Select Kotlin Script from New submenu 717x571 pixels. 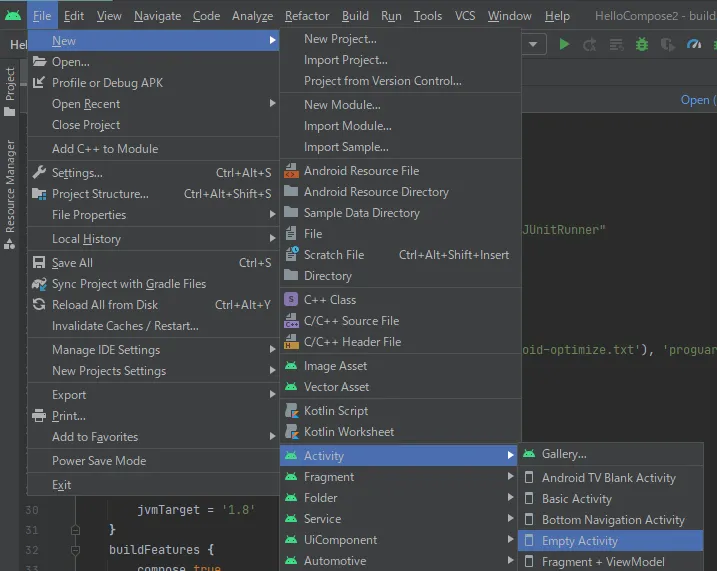pos(336,411)
